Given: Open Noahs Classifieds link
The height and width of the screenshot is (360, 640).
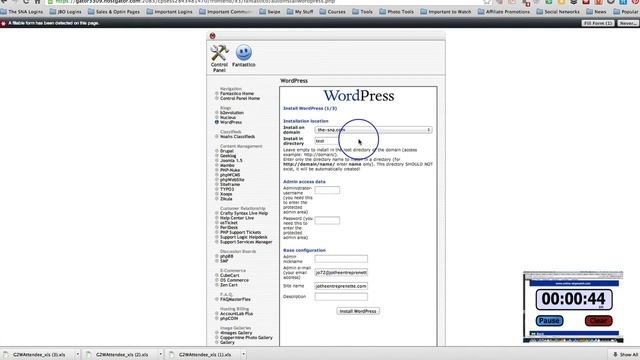Looking at the screenshot, I should click(x=237, y=137).
